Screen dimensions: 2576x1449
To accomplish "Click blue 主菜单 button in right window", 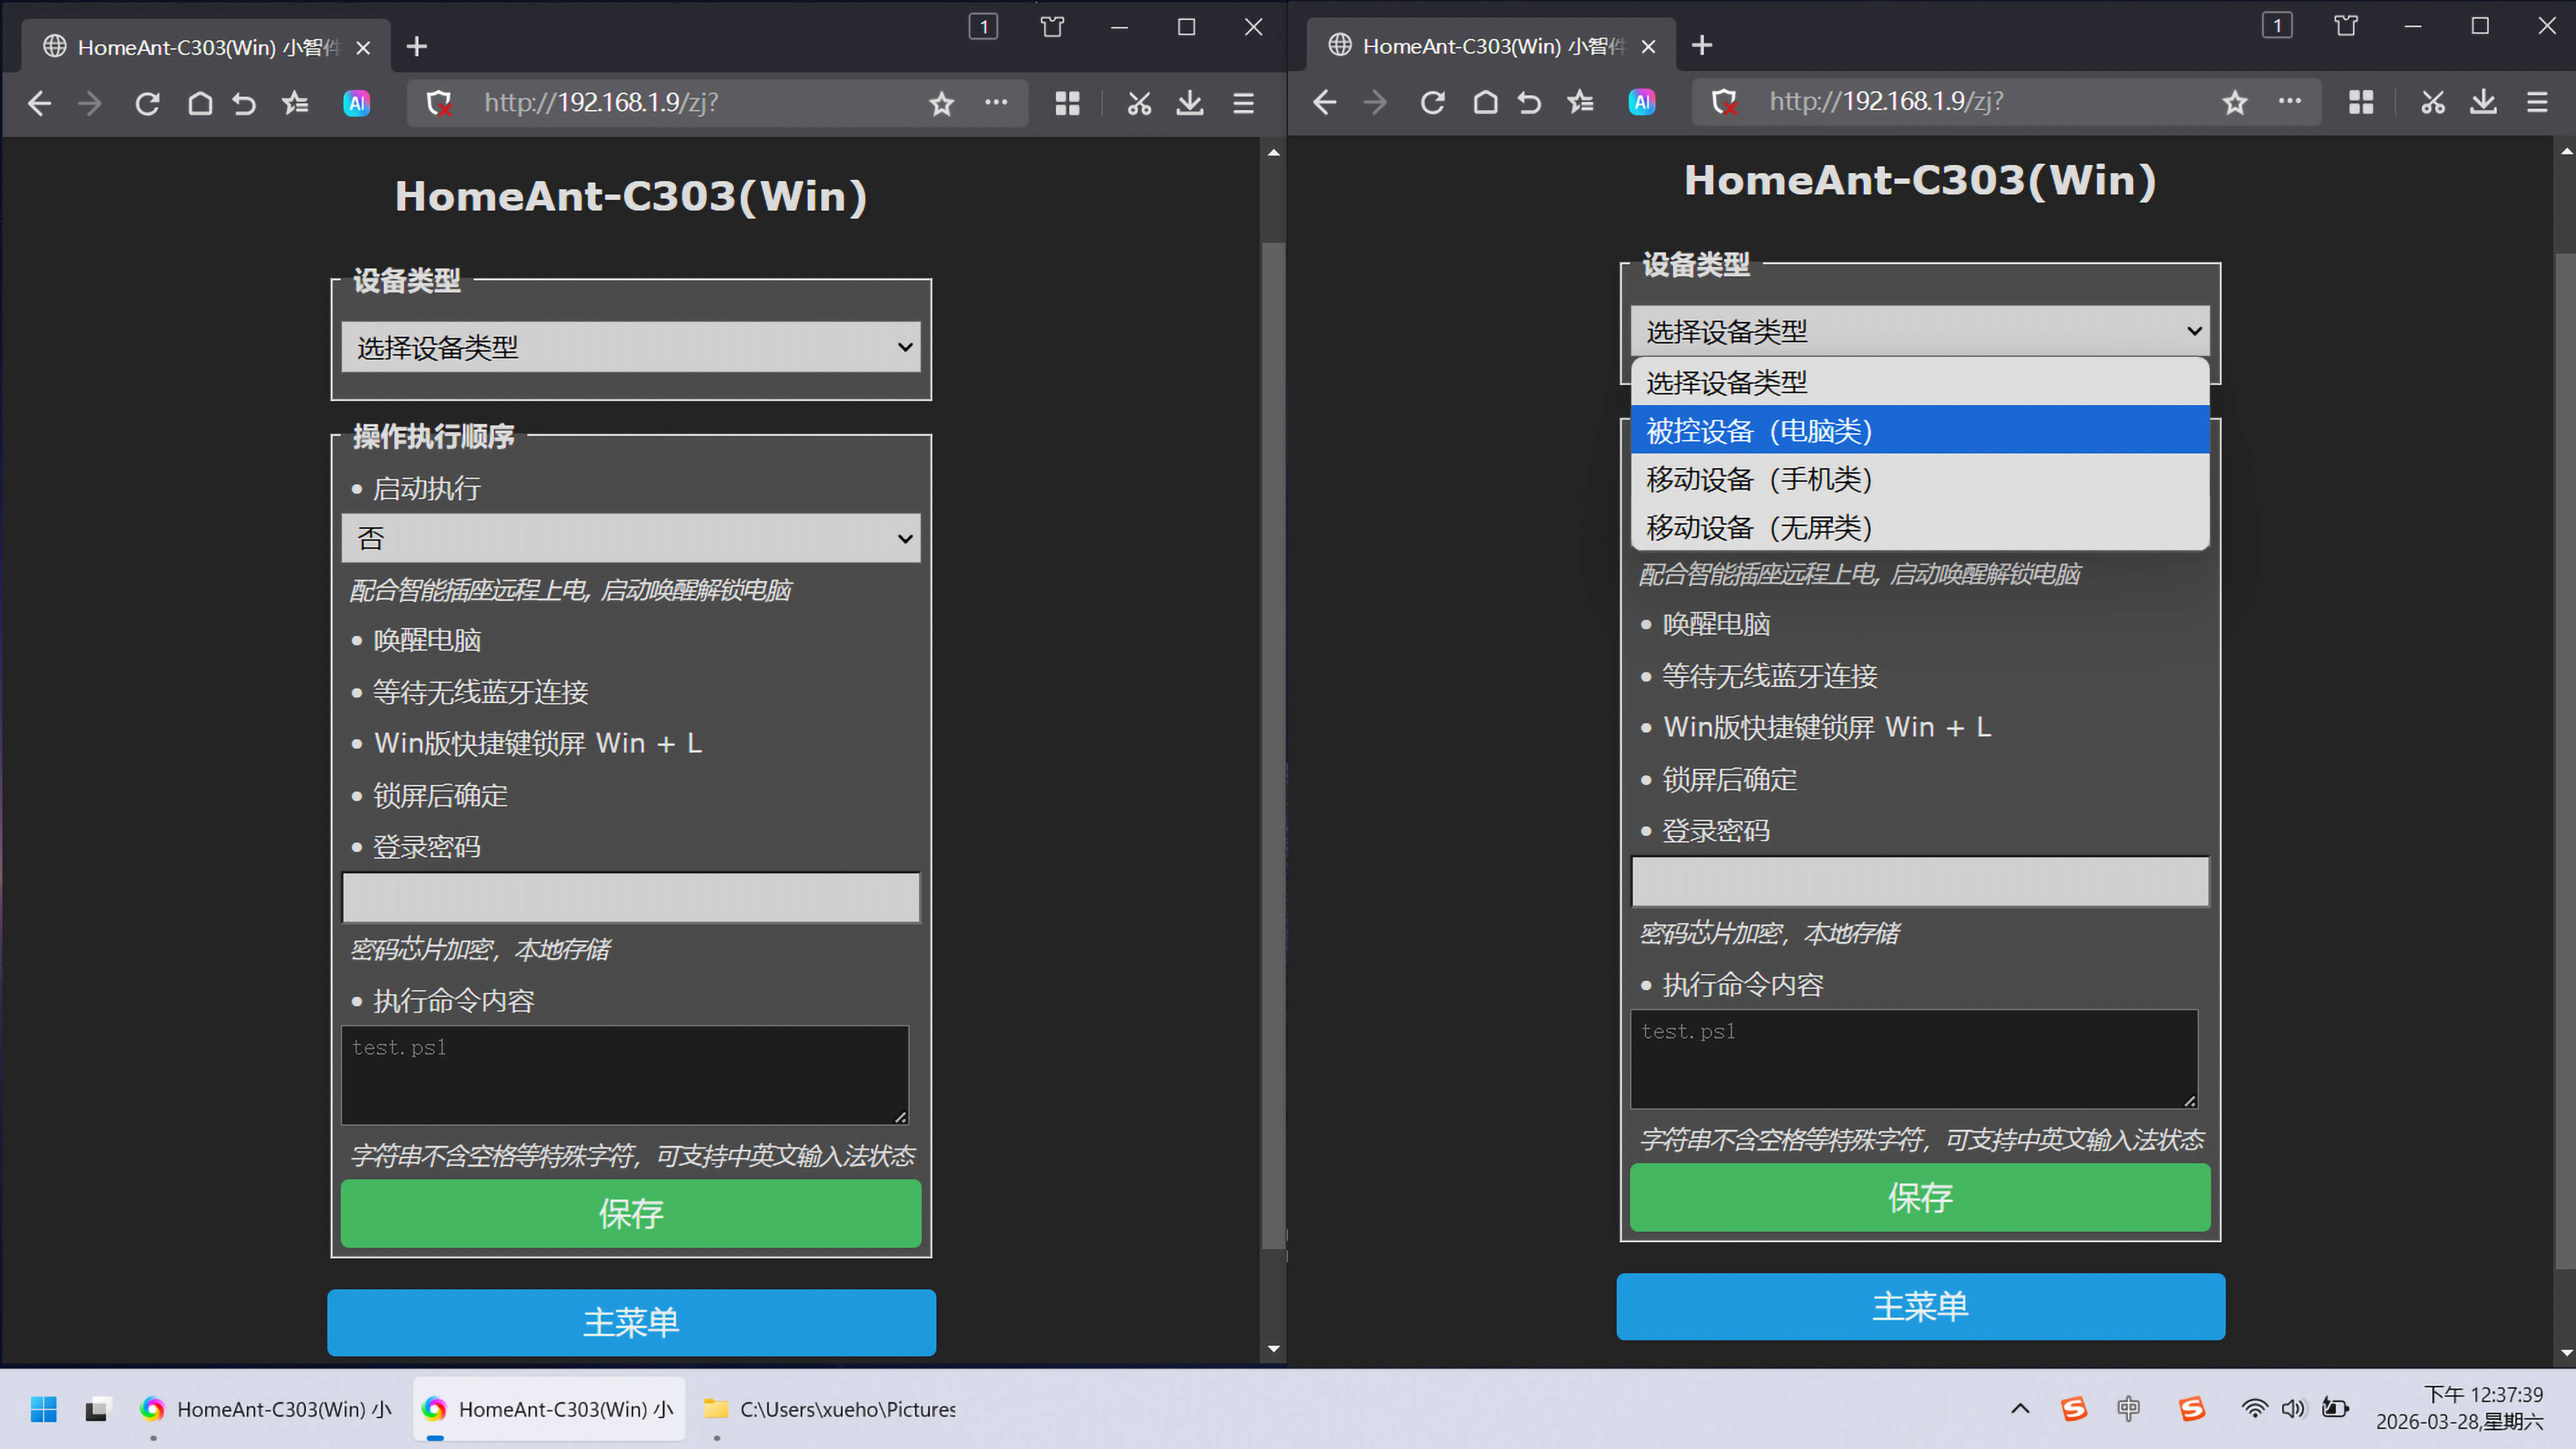I will click(x=1920, y=1306).
